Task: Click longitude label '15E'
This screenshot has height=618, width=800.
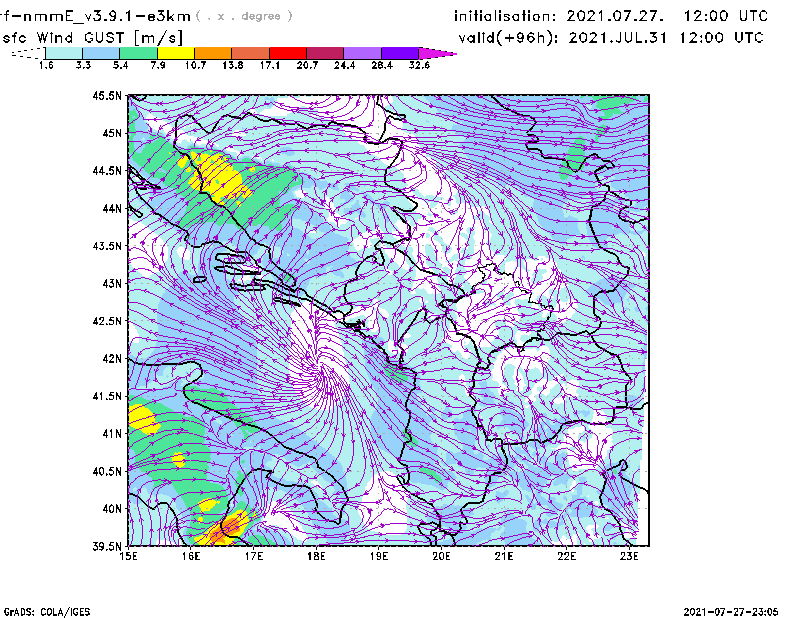Action: point(129,556)
